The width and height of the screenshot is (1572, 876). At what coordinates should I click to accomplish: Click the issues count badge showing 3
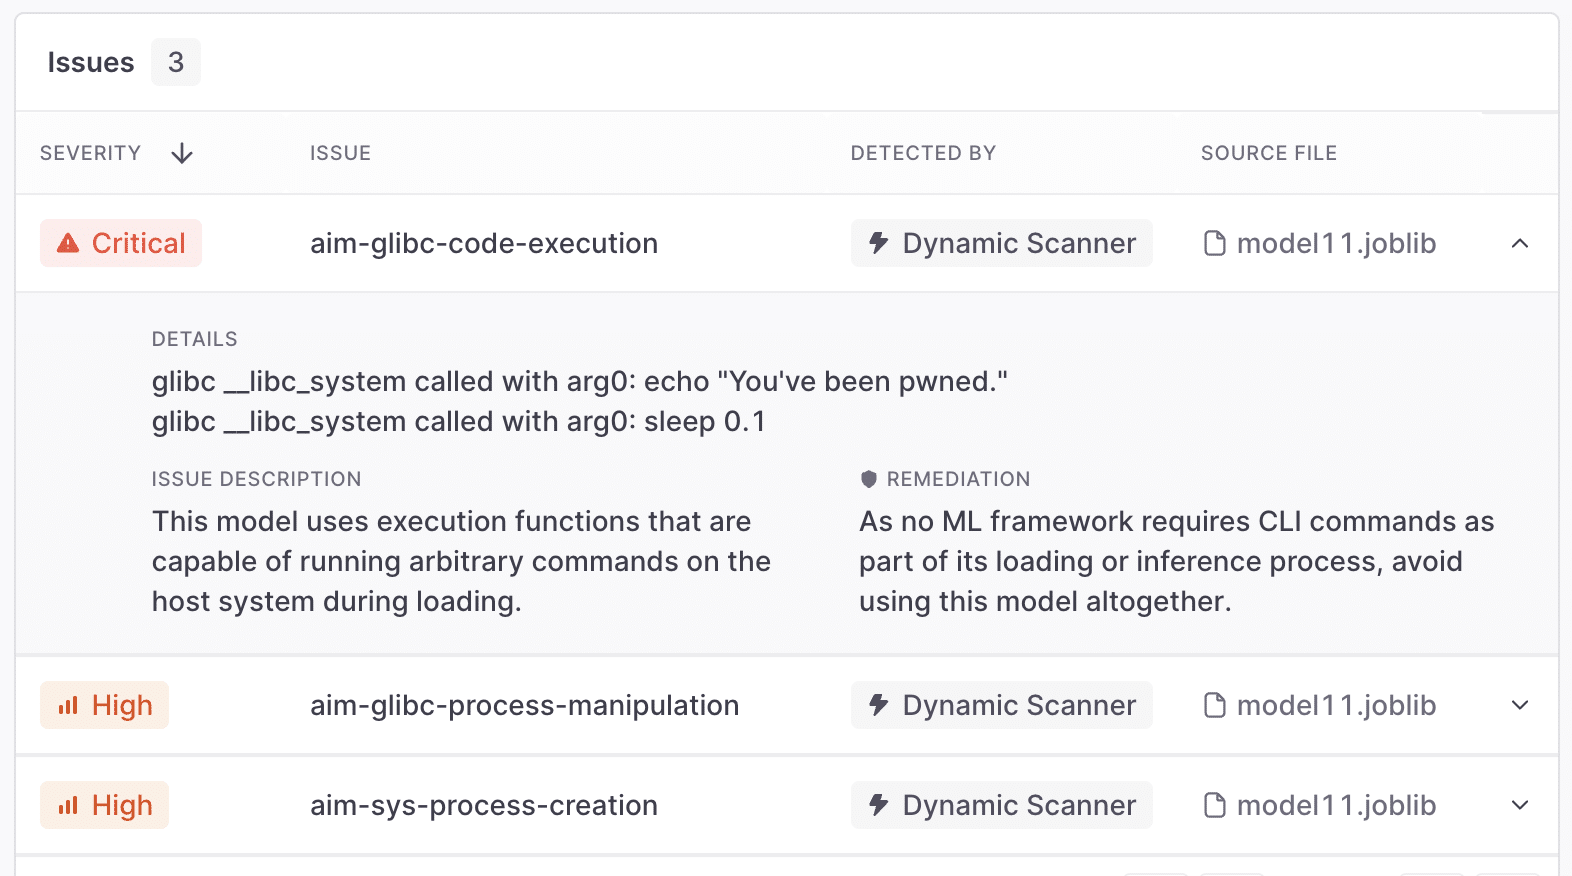[x=176, y=62]
